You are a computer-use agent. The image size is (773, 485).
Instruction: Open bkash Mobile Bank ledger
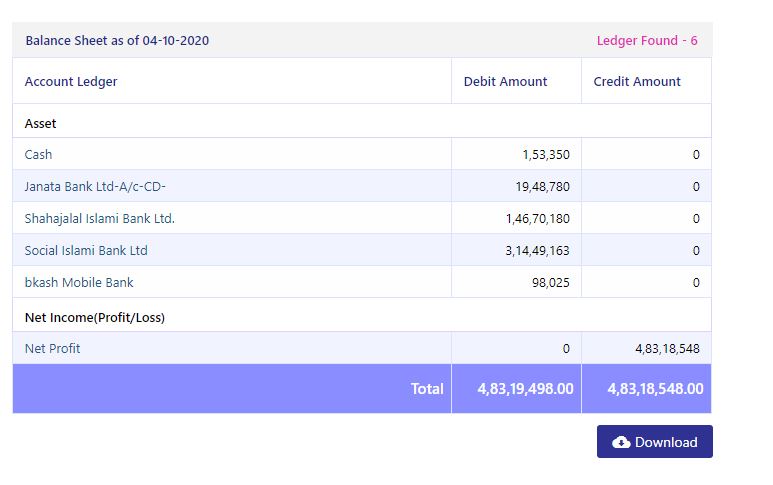pos(79,282)
